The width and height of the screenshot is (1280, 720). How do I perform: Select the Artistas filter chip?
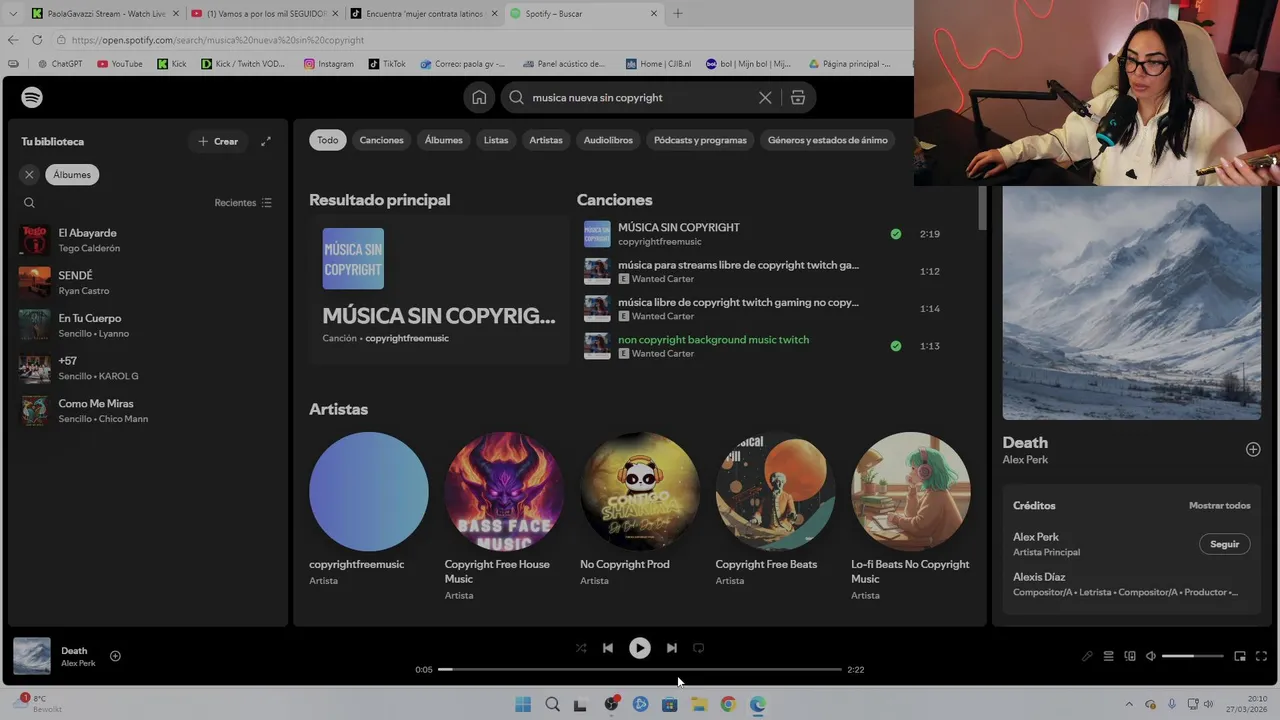tap(546, 140)
